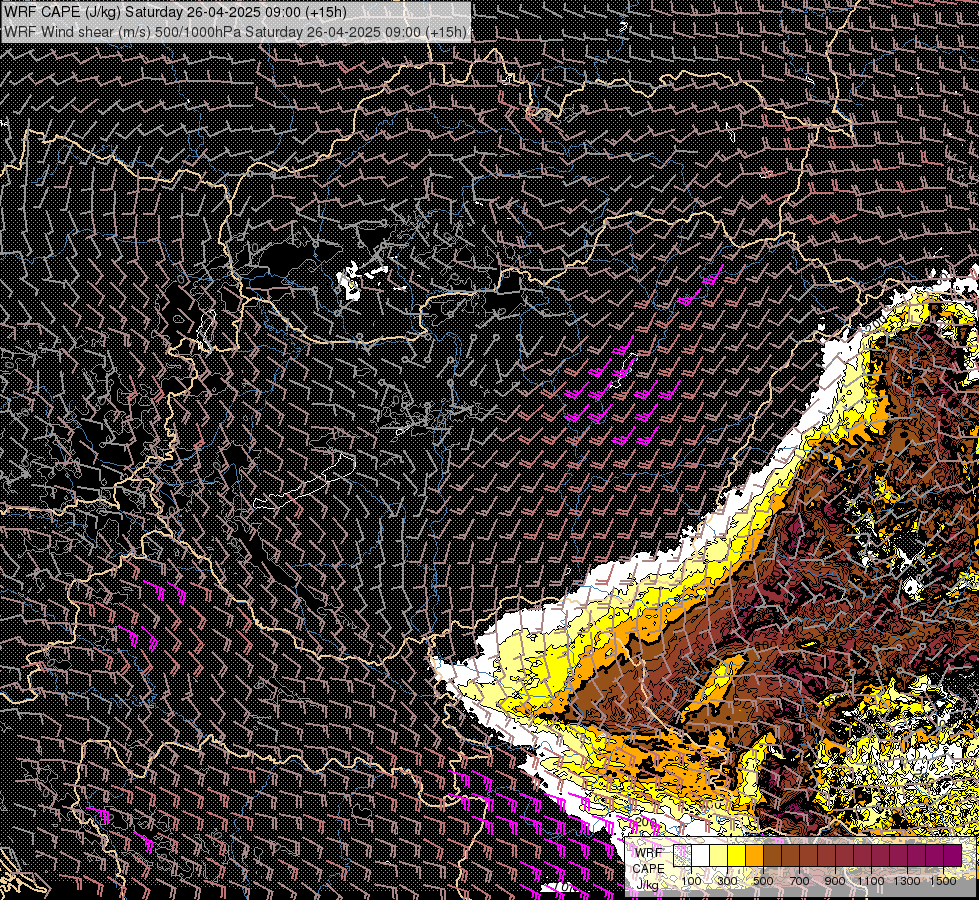Click the legend value 700

(799, 881)
